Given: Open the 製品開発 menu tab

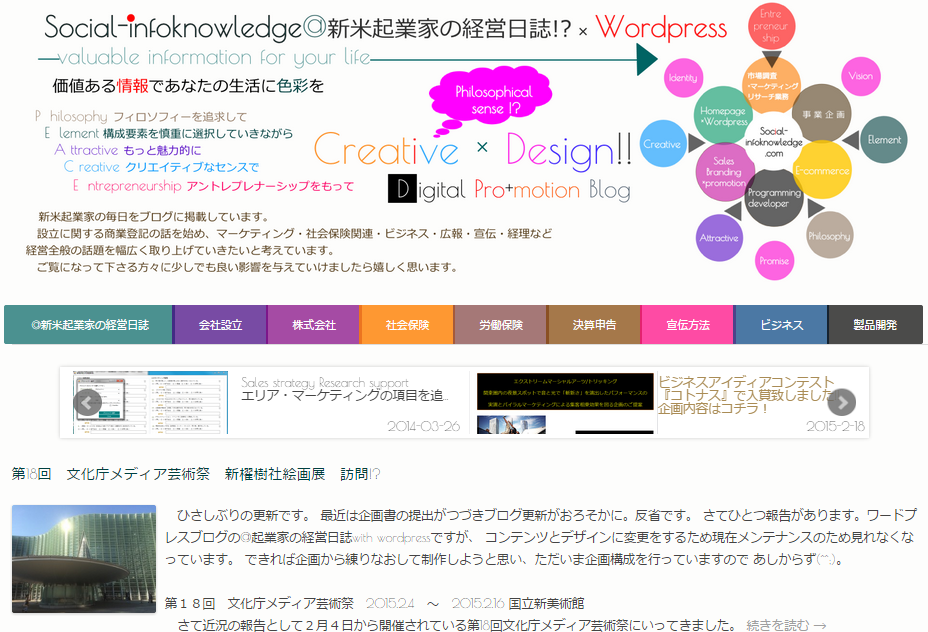Looking at the screenshot, I should [x=875, y=324].
